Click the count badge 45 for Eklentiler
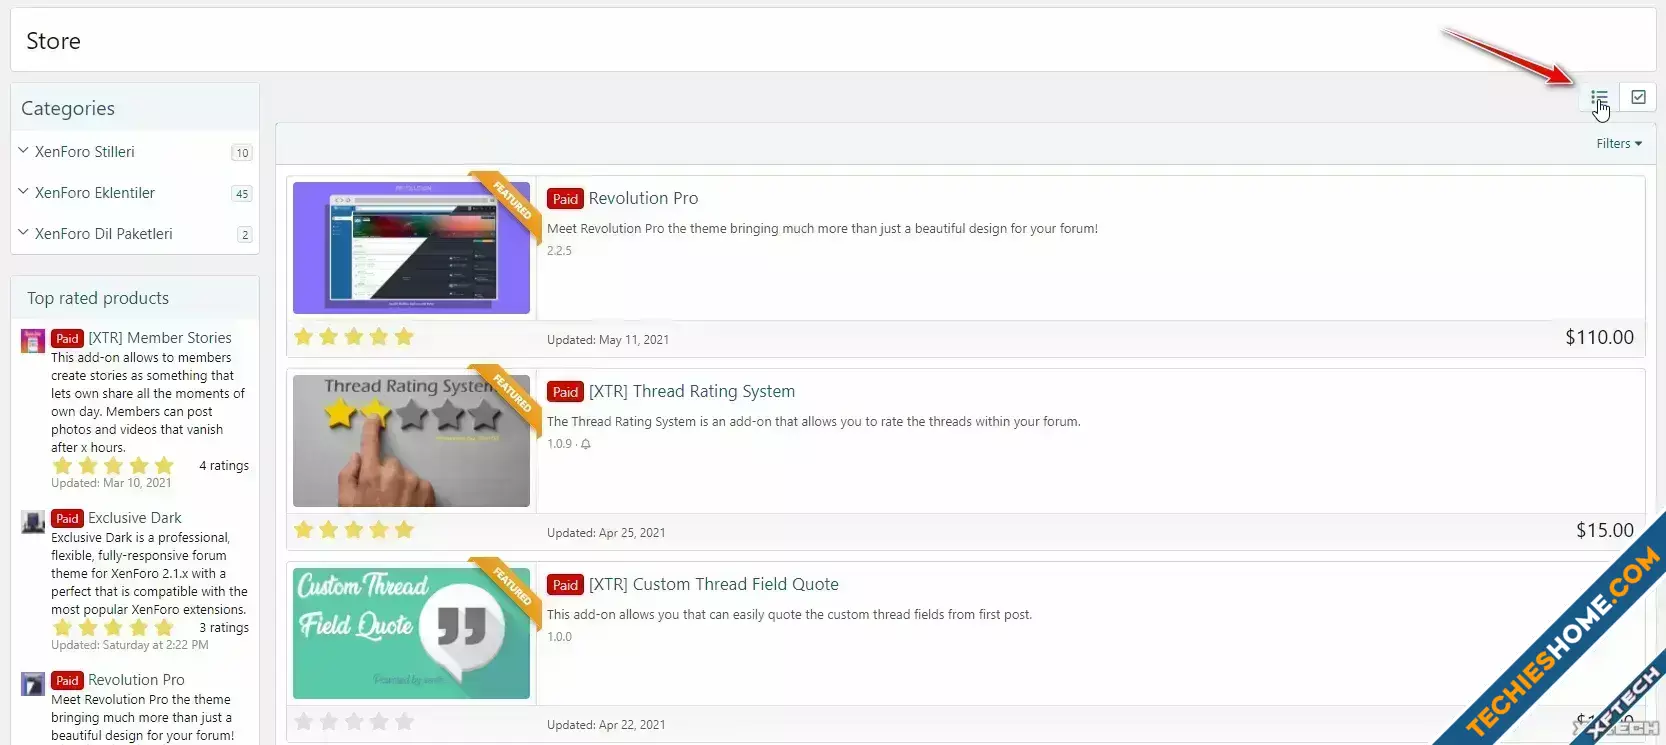Image resolution: width=1666 pixels, height=745 pixels. tap(242, 194)
